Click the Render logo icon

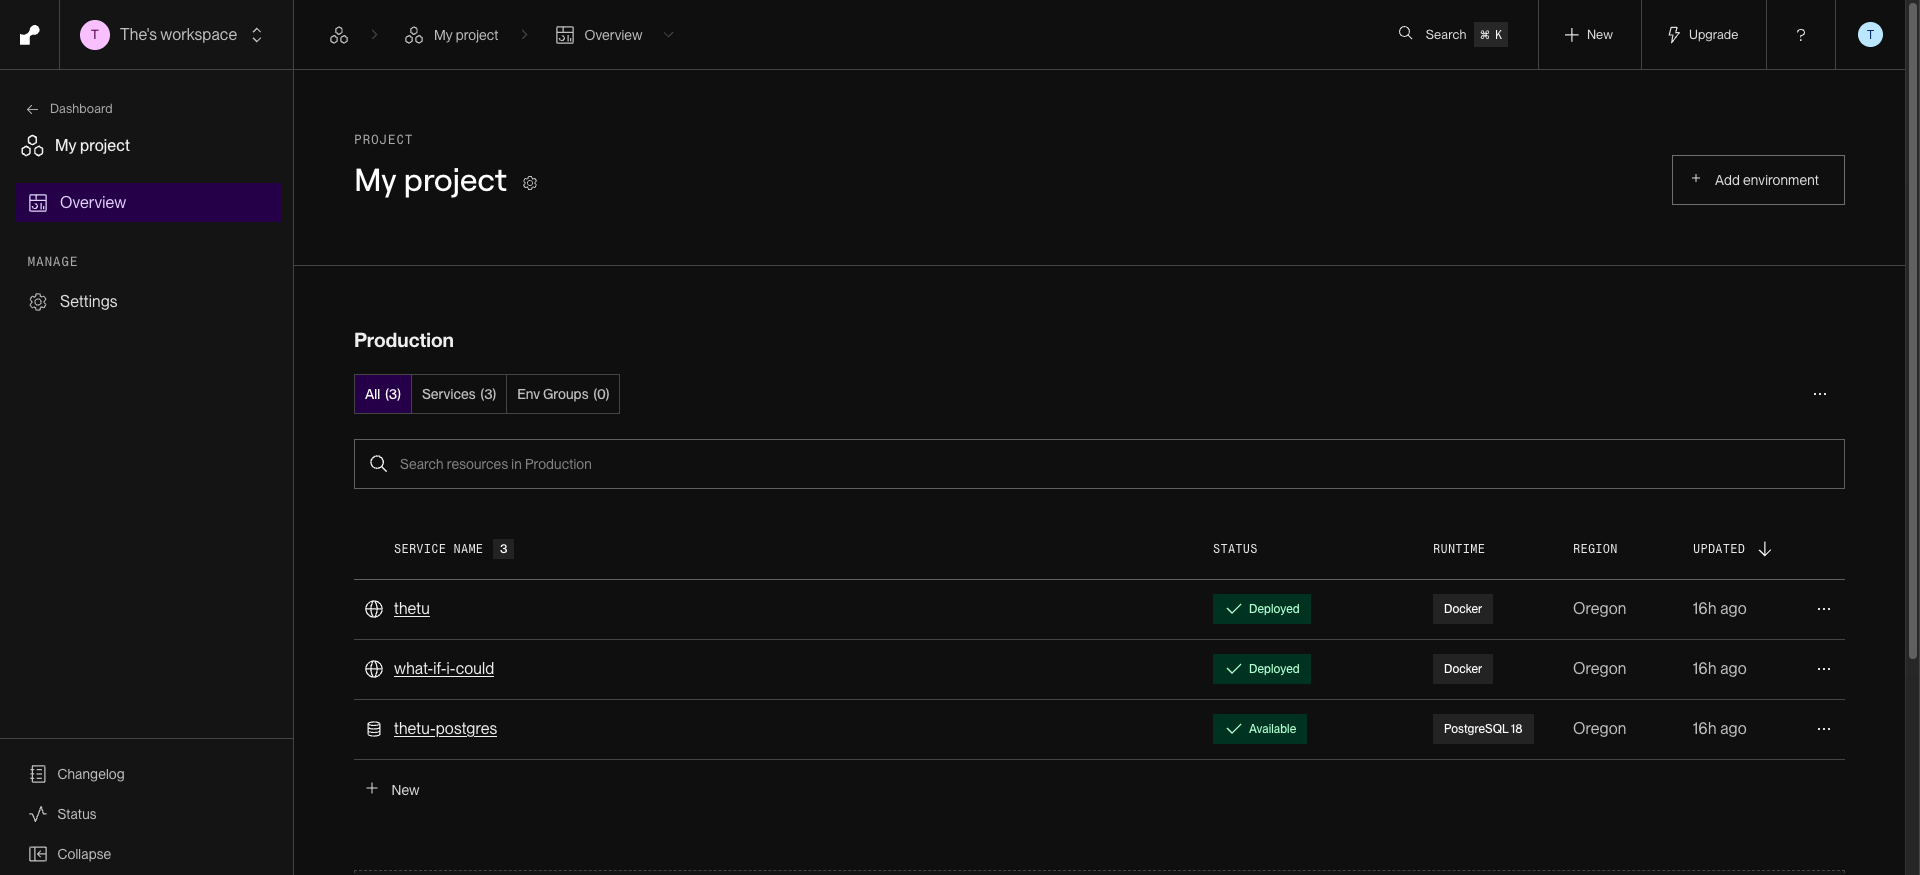[x=30, y=35]
